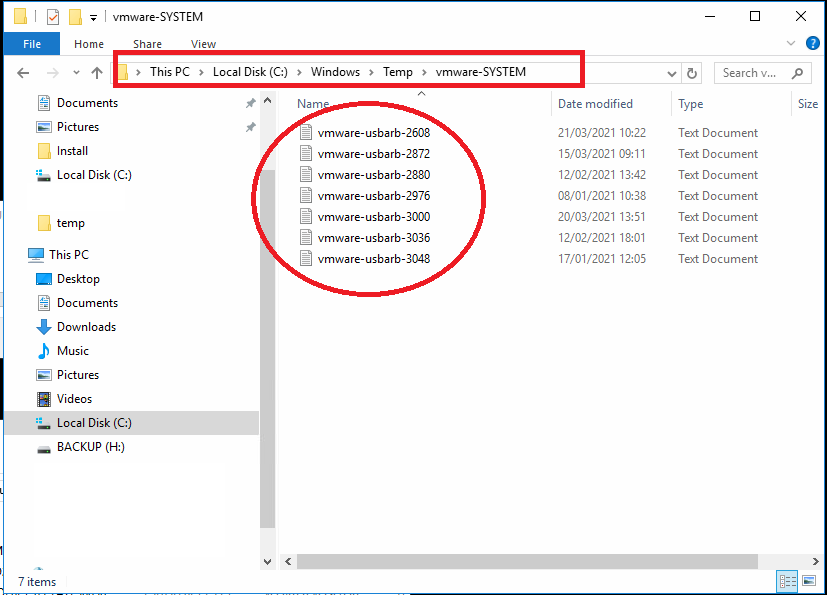
Task: Select file vmware-usbarb-2880
Action: coord(373,175)
